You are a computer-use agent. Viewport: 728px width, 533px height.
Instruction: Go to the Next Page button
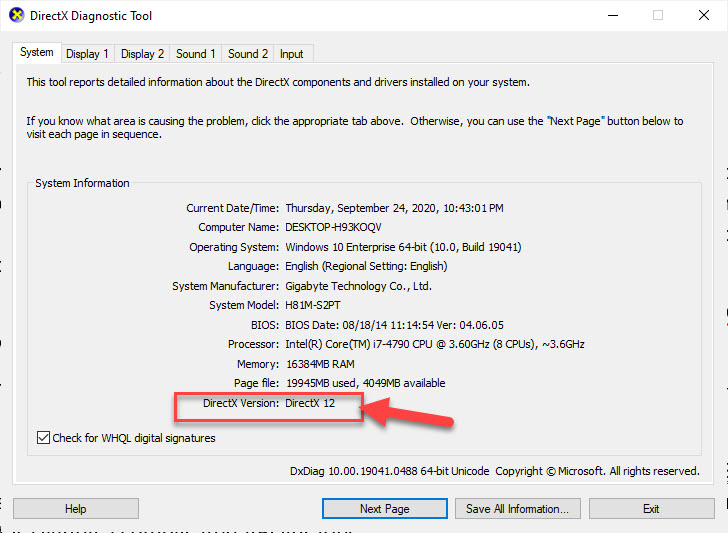(385, 509)
